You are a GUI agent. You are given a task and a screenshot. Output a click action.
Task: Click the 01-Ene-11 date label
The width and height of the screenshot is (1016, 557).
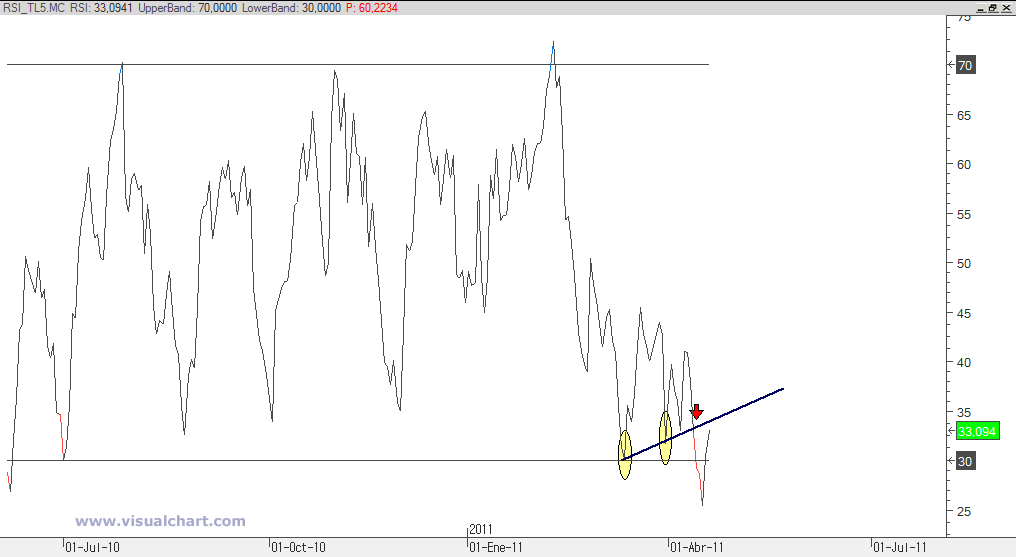[x=496, y=547]
